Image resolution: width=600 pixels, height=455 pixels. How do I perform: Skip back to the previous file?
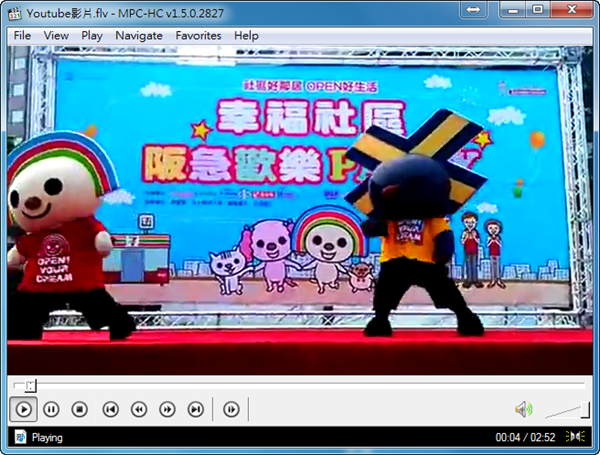pos(111,409)
